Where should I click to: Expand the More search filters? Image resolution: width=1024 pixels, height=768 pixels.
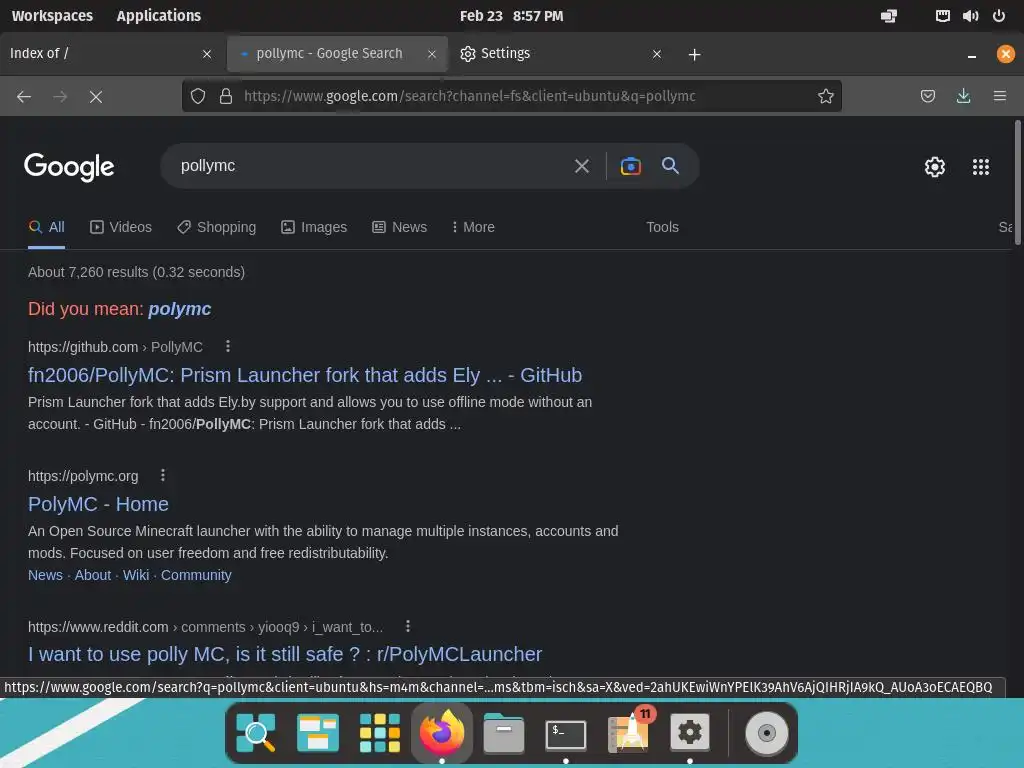pos(473,227)
